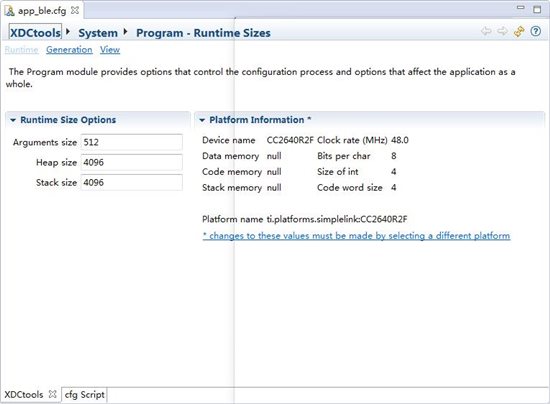Minimize the editor pane
550x404 pixels.
point(521,7)
